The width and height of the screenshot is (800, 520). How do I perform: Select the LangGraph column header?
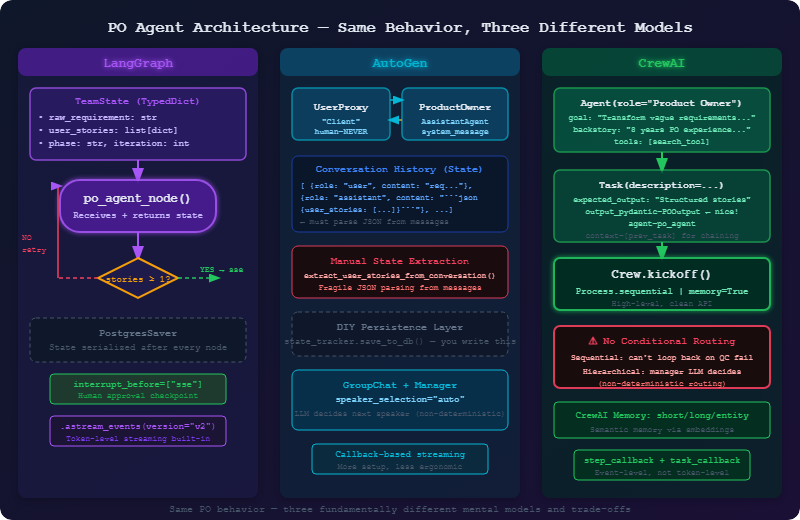(x=138, y=63)
